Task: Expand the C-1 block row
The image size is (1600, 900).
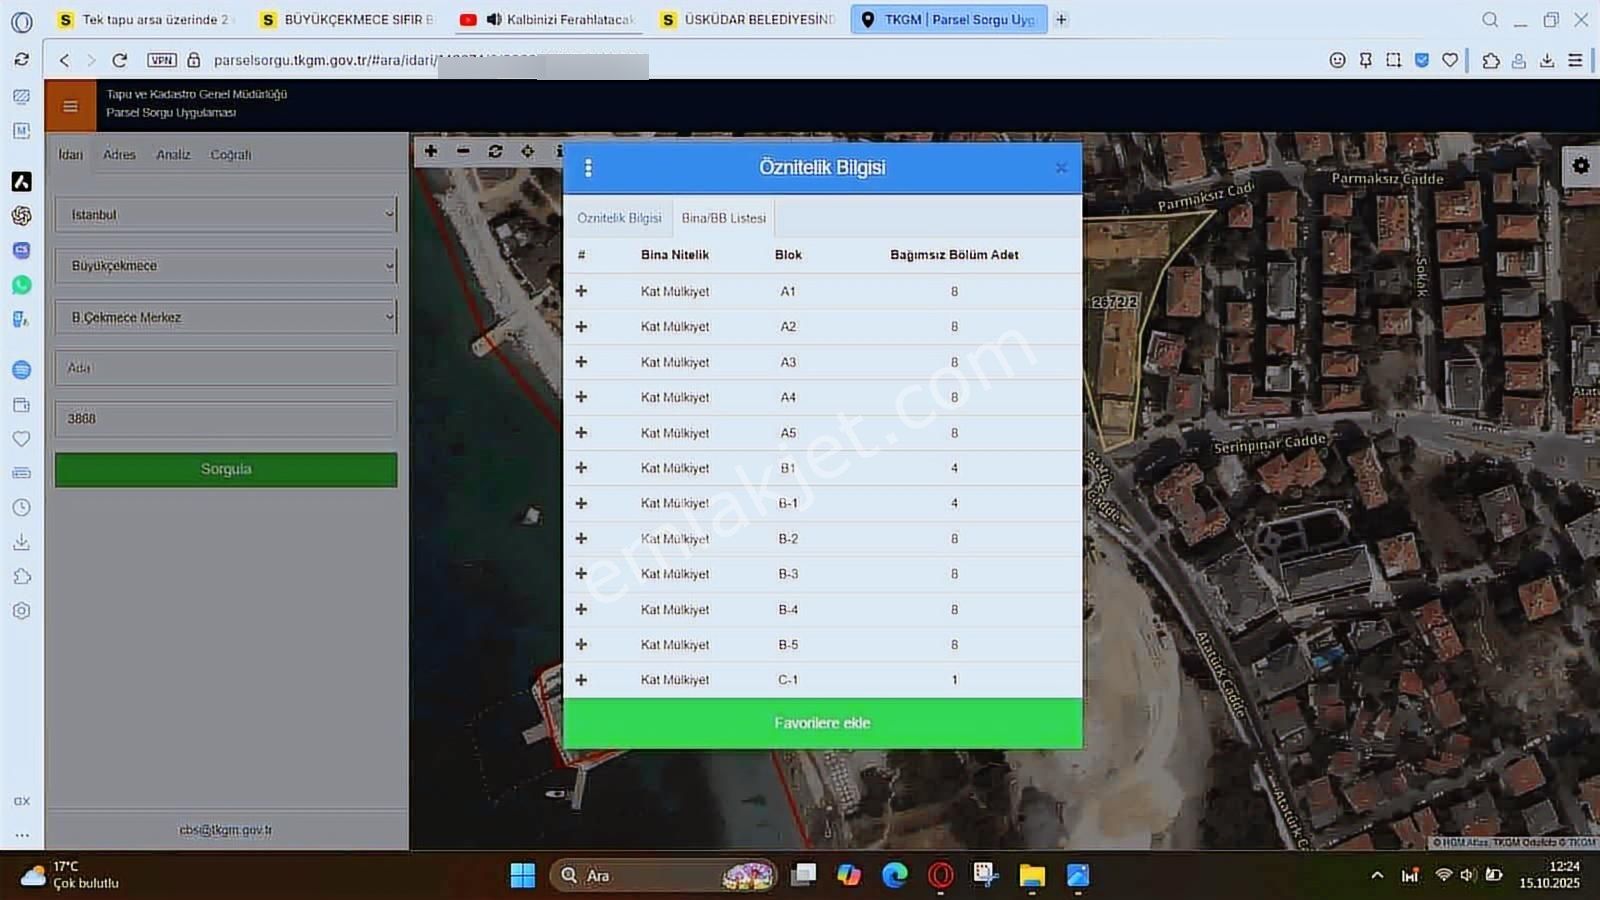Action: point(581,680)
